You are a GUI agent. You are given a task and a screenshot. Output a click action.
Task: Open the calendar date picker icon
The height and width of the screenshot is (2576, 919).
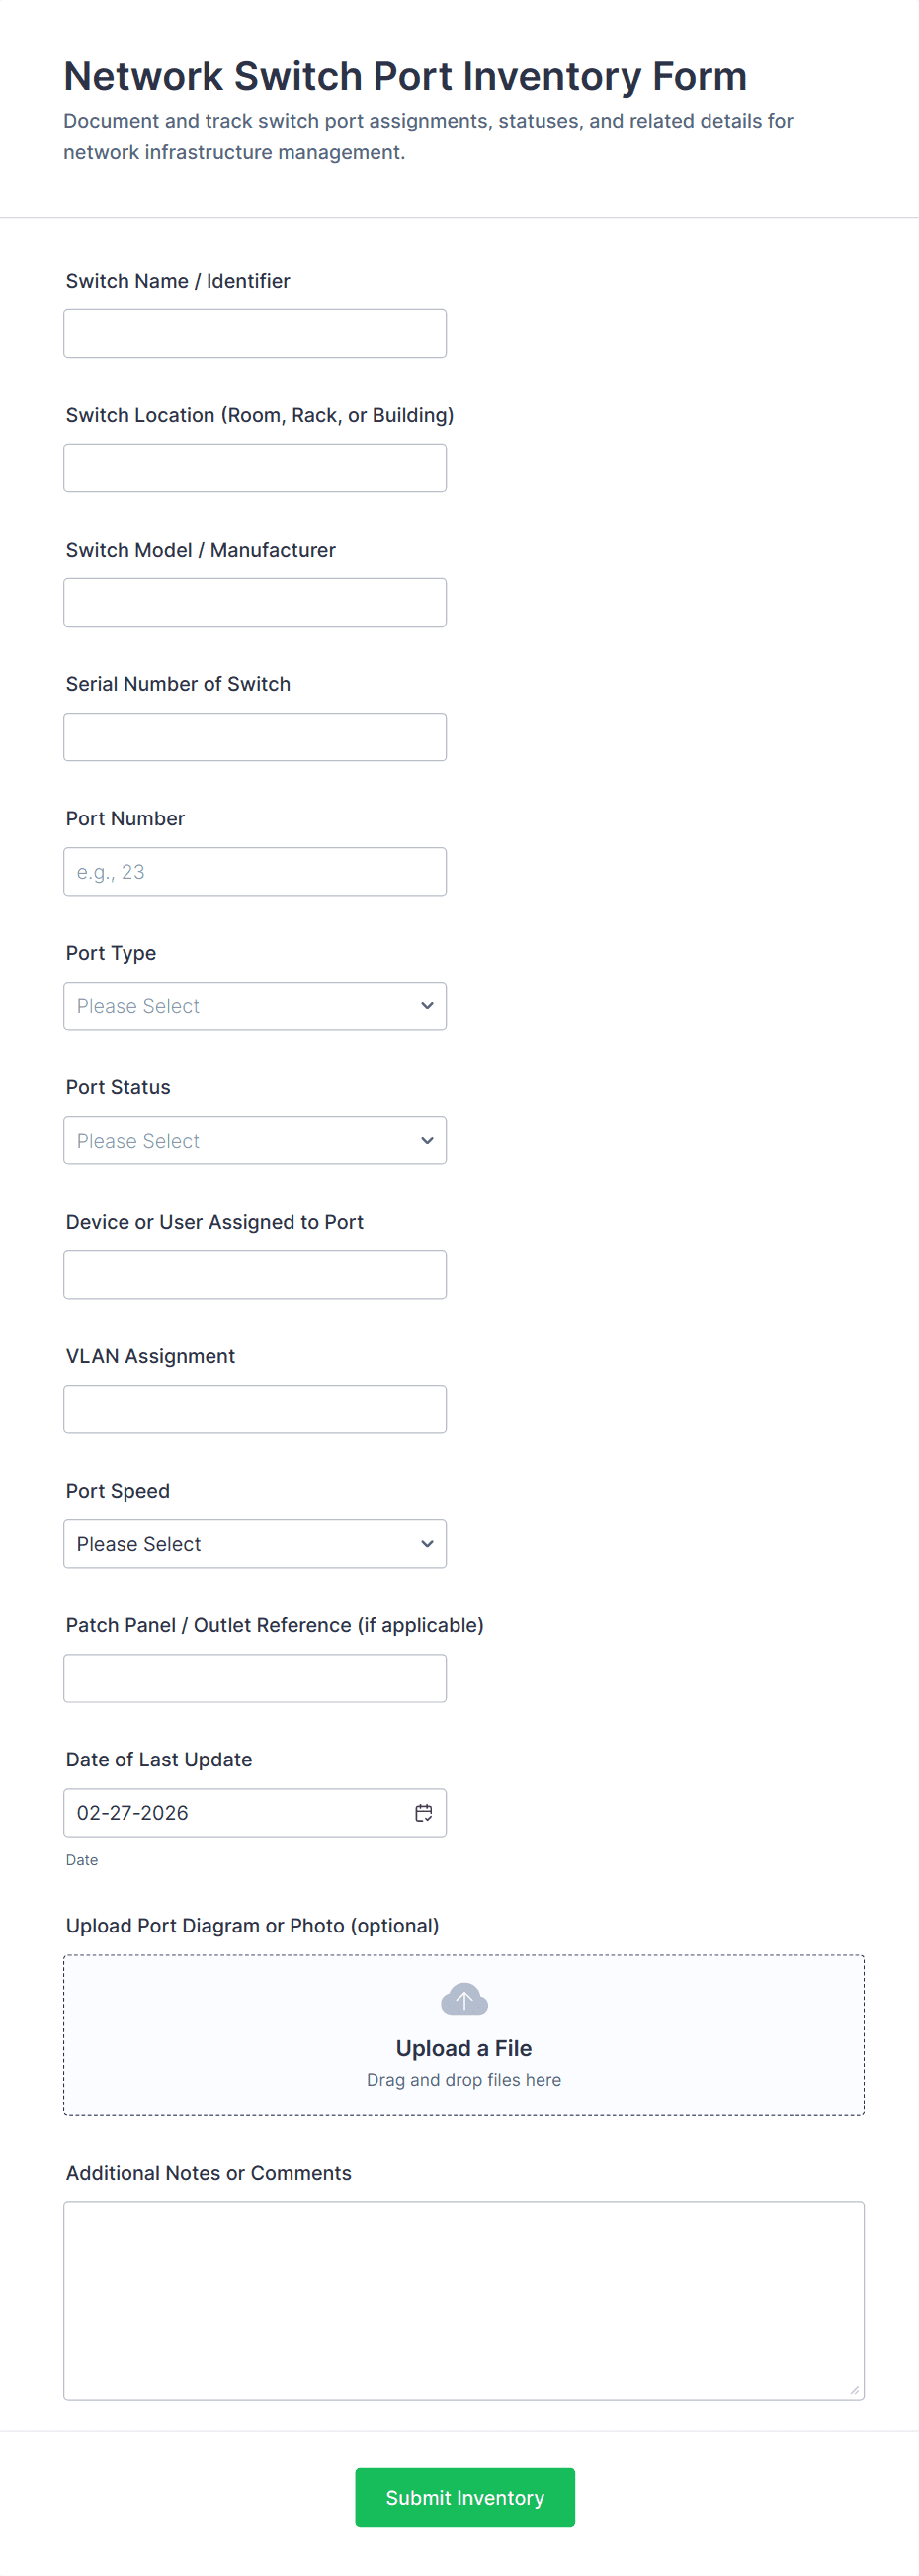coord(424,1813)
